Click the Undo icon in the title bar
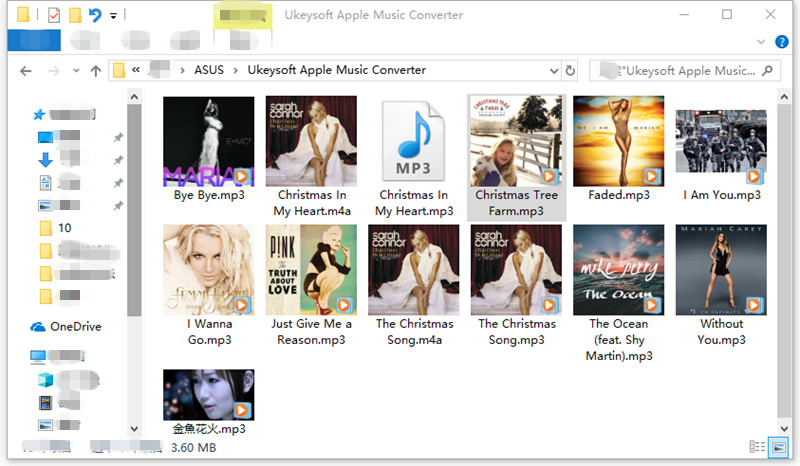 click(x=95, y=15)
